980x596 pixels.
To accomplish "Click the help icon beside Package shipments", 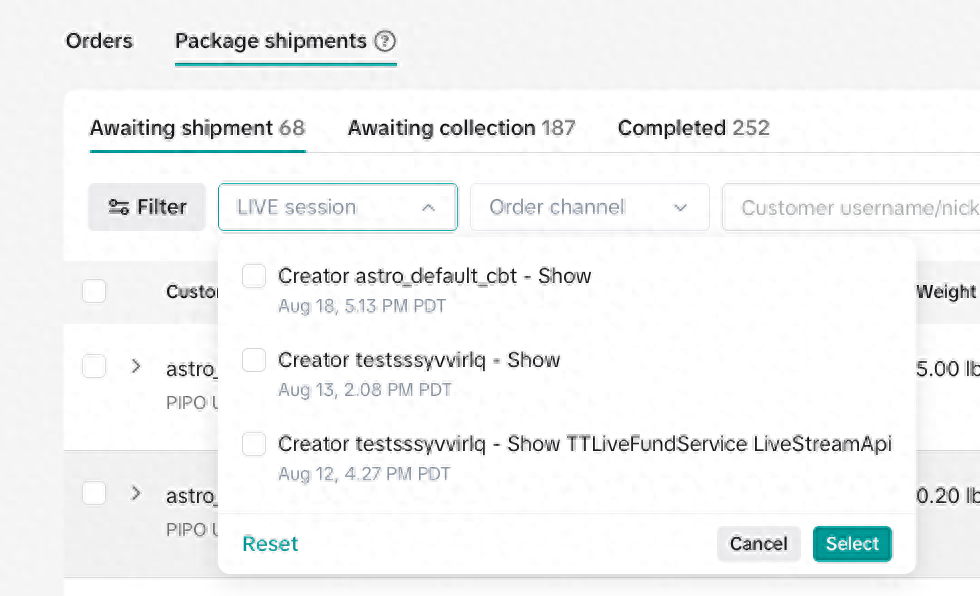I will point(385,41).
